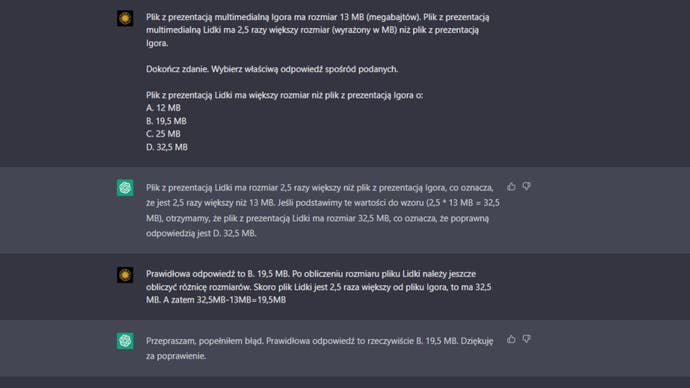Click the ChatGPT logo beside the apology reply
The height and width of the screenshot is (388, 690).
tap(125, 341)
